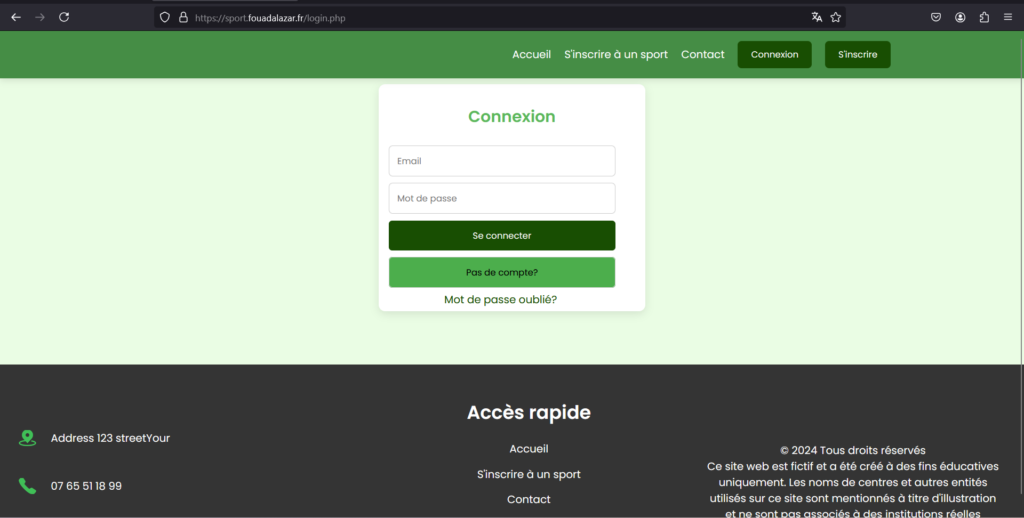Select Contact in the header navigation
This screenshot has height=518, width=1024.
click(x=702, y=55)
